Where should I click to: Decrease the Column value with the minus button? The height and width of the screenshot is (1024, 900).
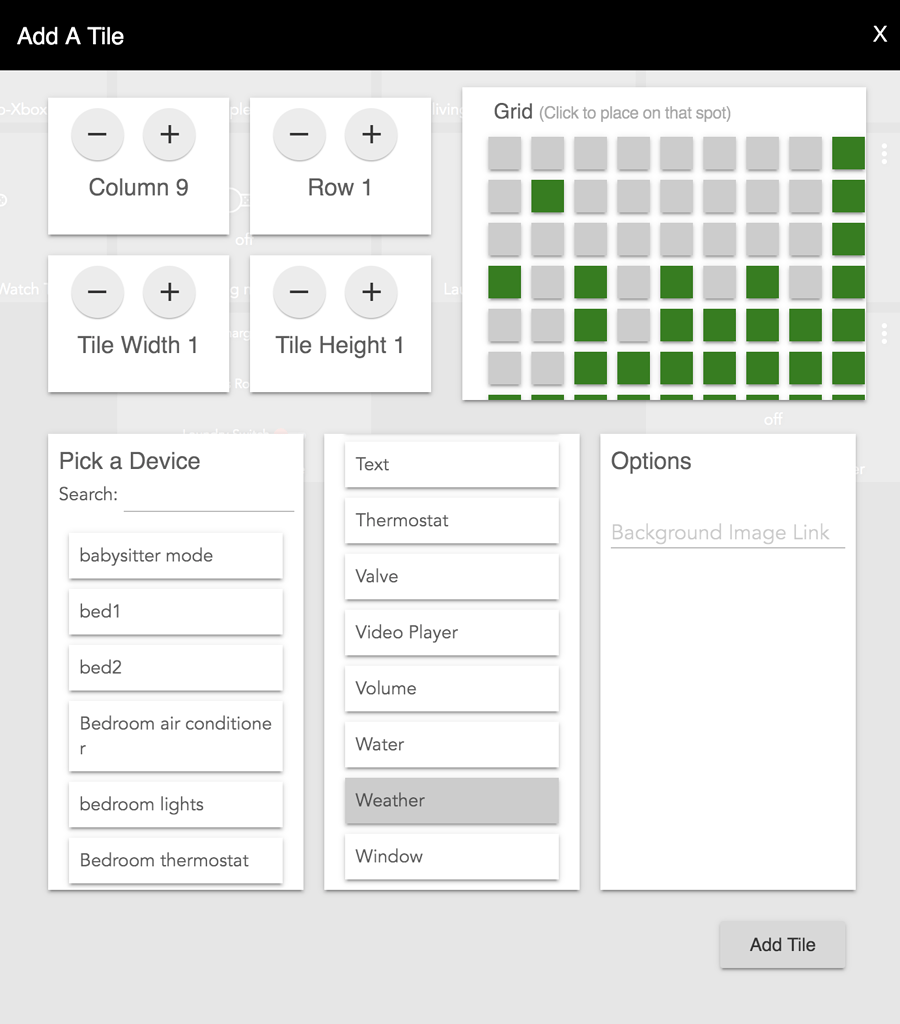click(x=97, y=134)
